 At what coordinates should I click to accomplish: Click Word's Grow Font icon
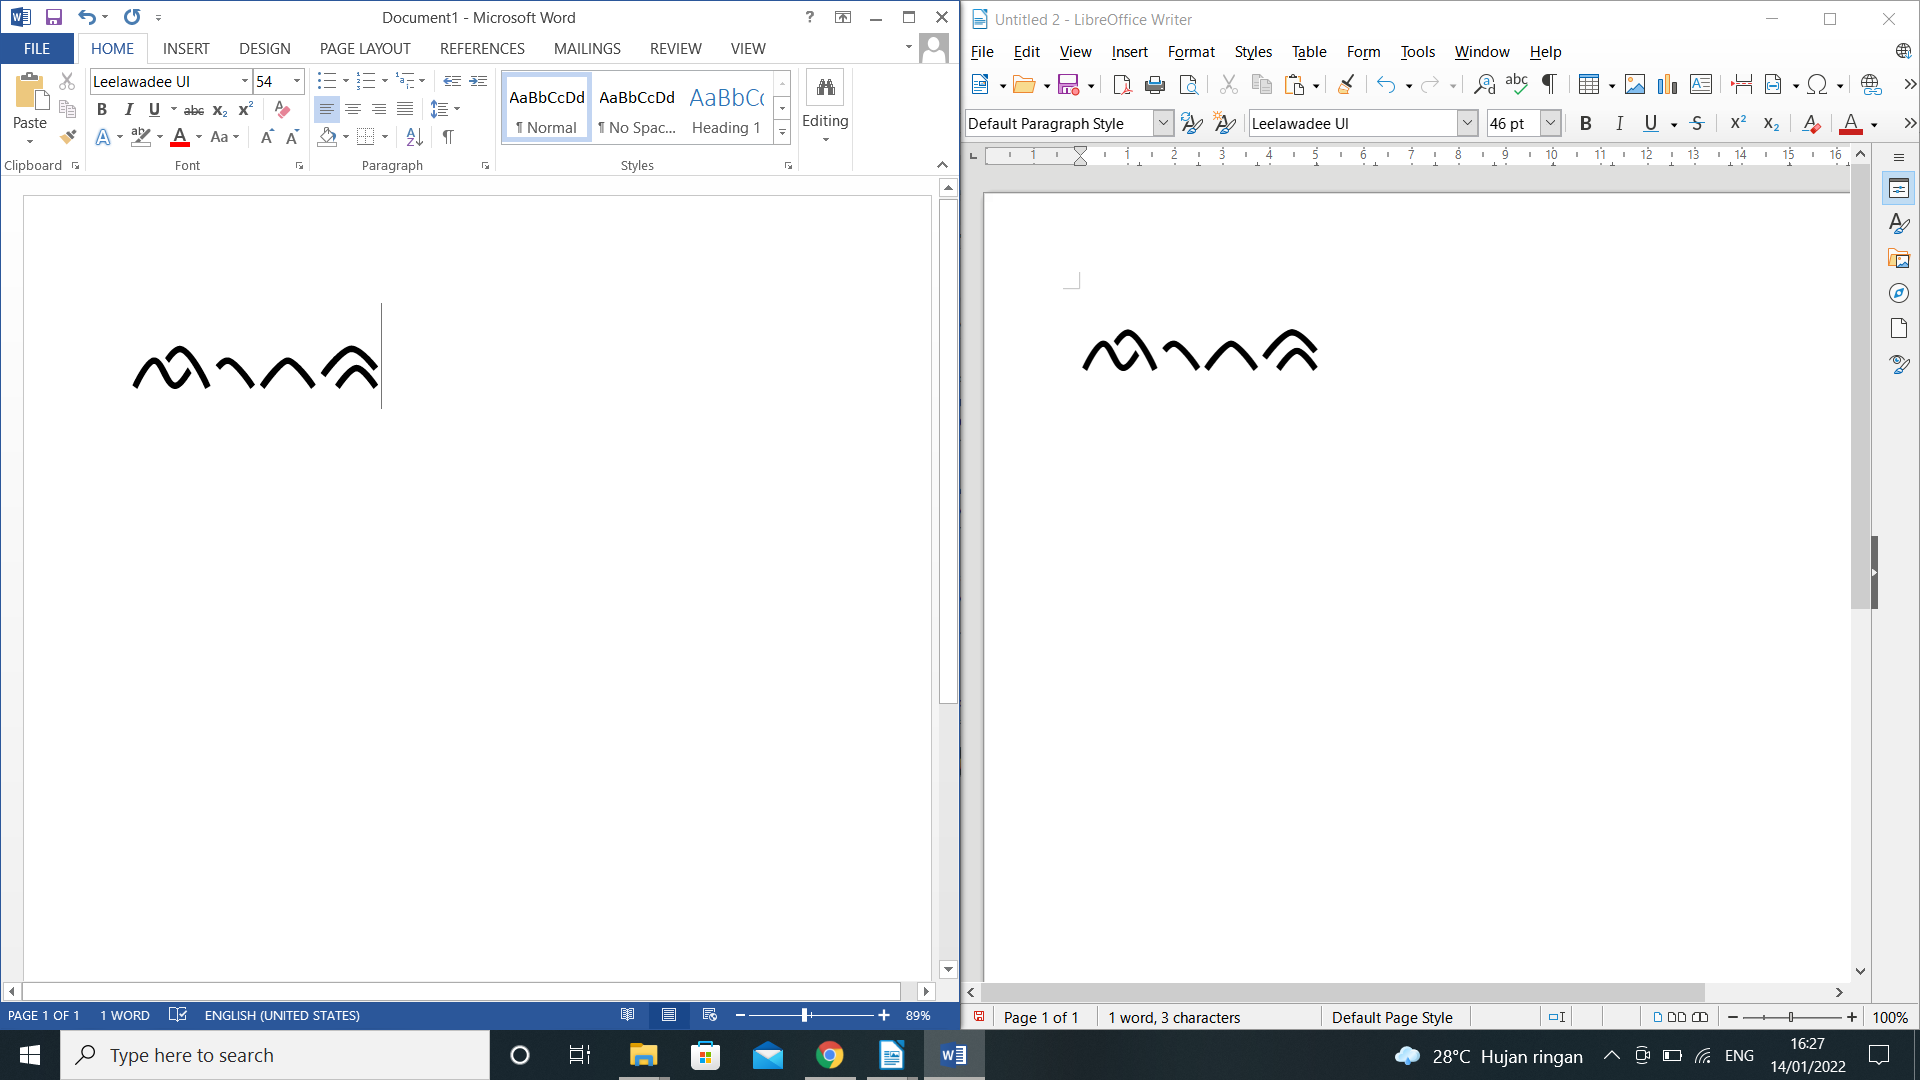267,137
